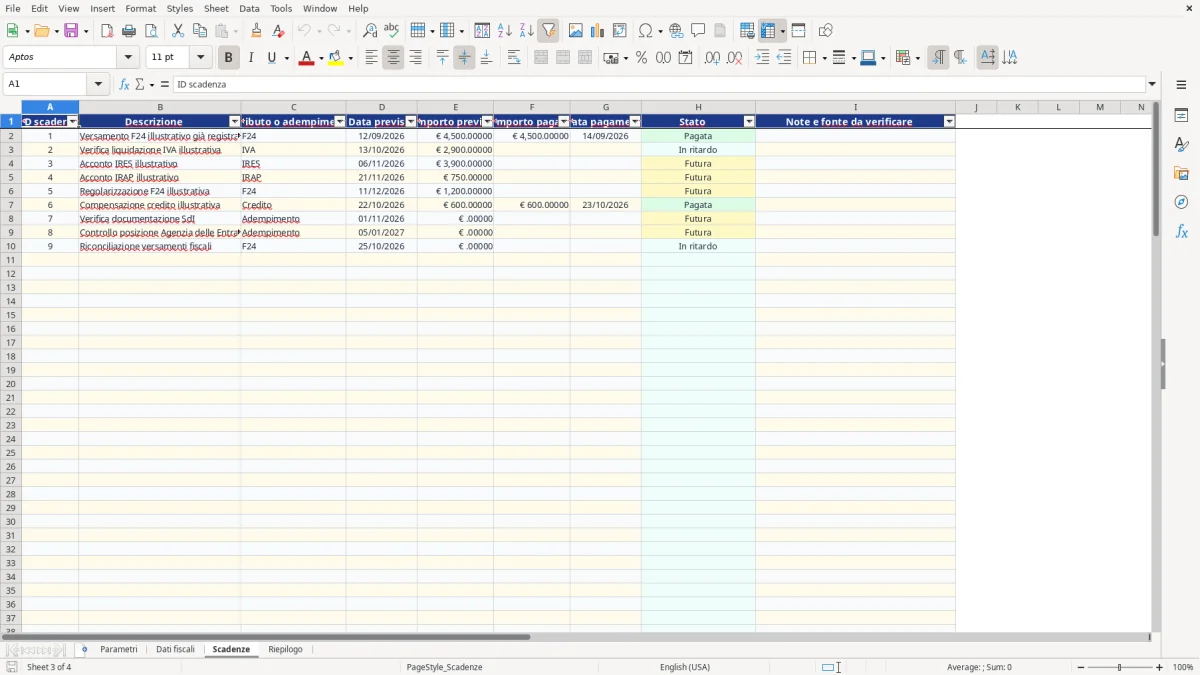
Task: Define print area
Action: point(747,31)
